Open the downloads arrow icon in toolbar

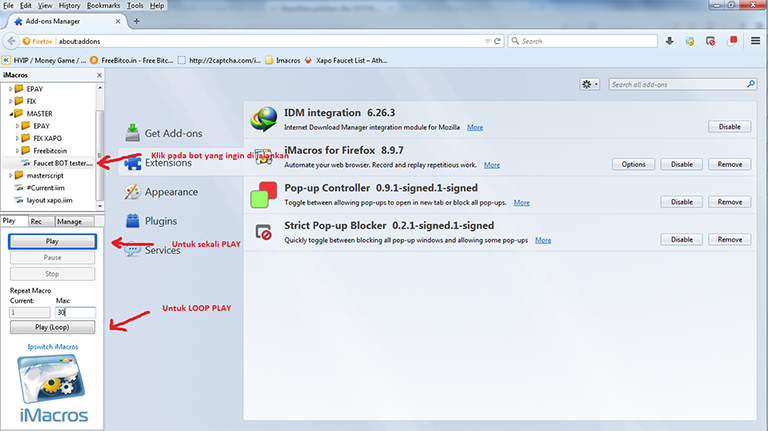(x=670, y=41)
